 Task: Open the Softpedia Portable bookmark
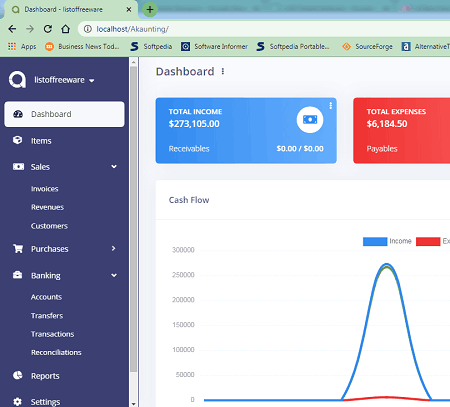[x=293, y=46]
